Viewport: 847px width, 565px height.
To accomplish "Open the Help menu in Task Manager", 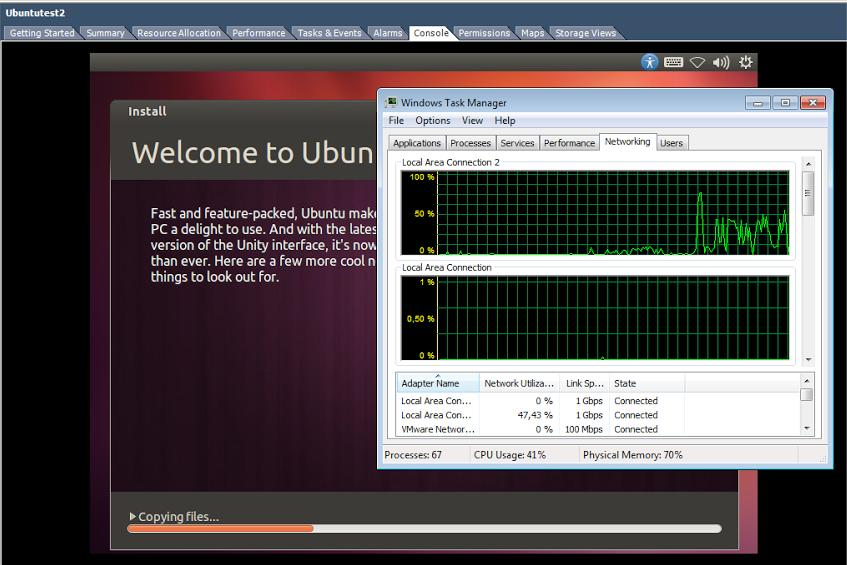I will click(505, 120).
